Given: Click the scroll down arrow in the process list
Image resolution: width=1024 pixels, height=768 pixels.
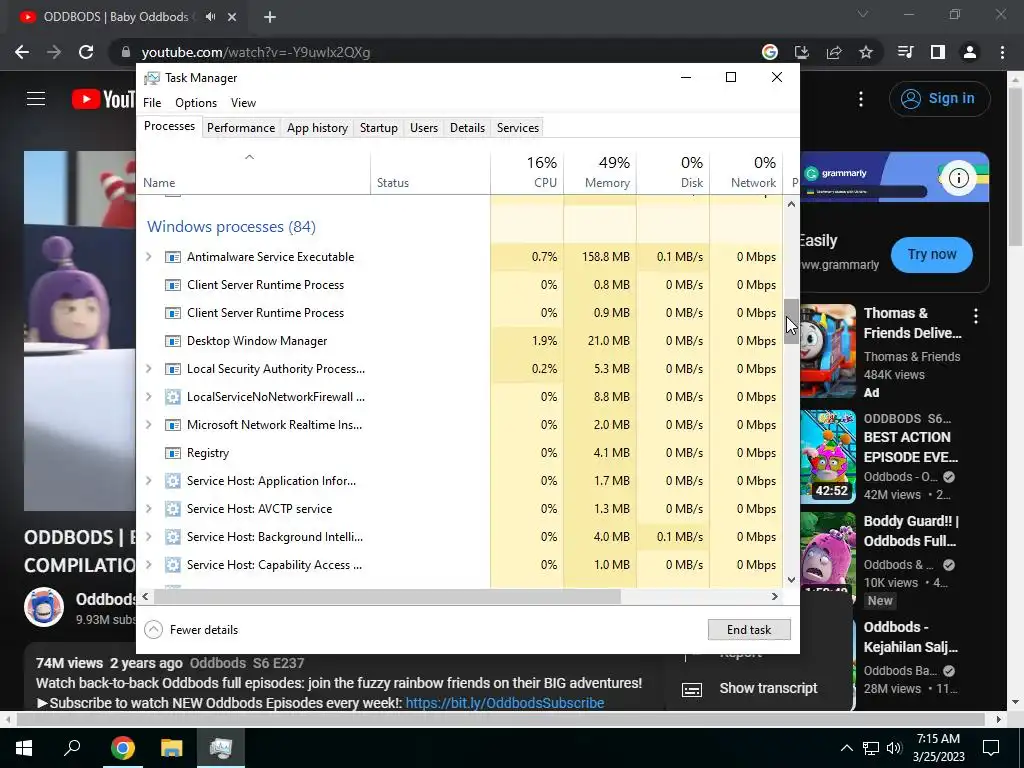Looking at the screenshot, I should click(792, 580).
